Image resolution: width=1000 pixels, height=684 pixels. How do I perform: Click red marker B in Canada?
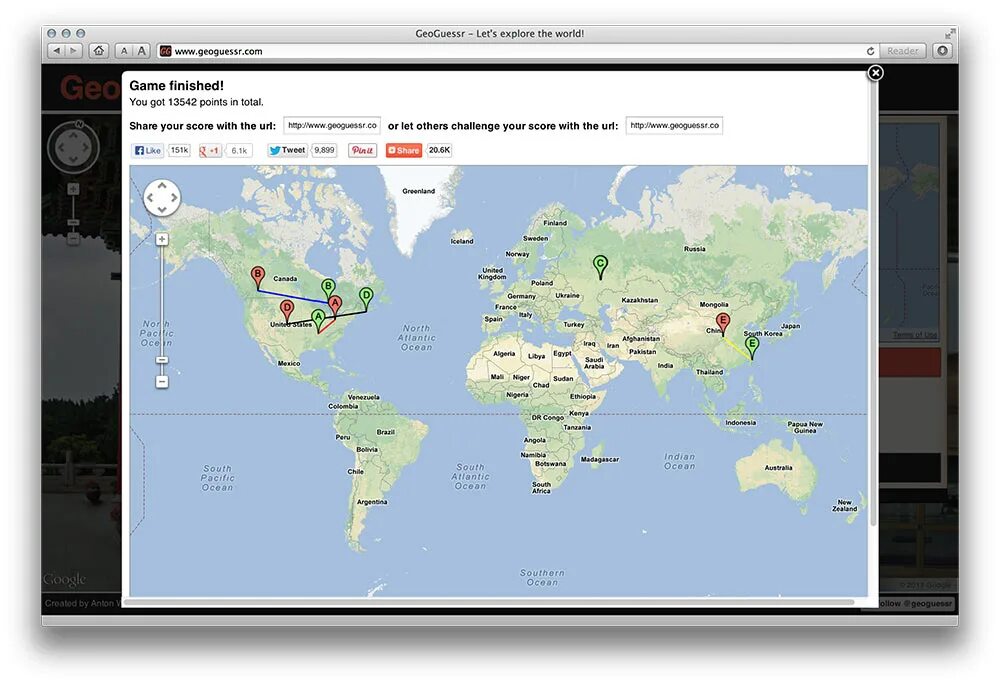258,277
